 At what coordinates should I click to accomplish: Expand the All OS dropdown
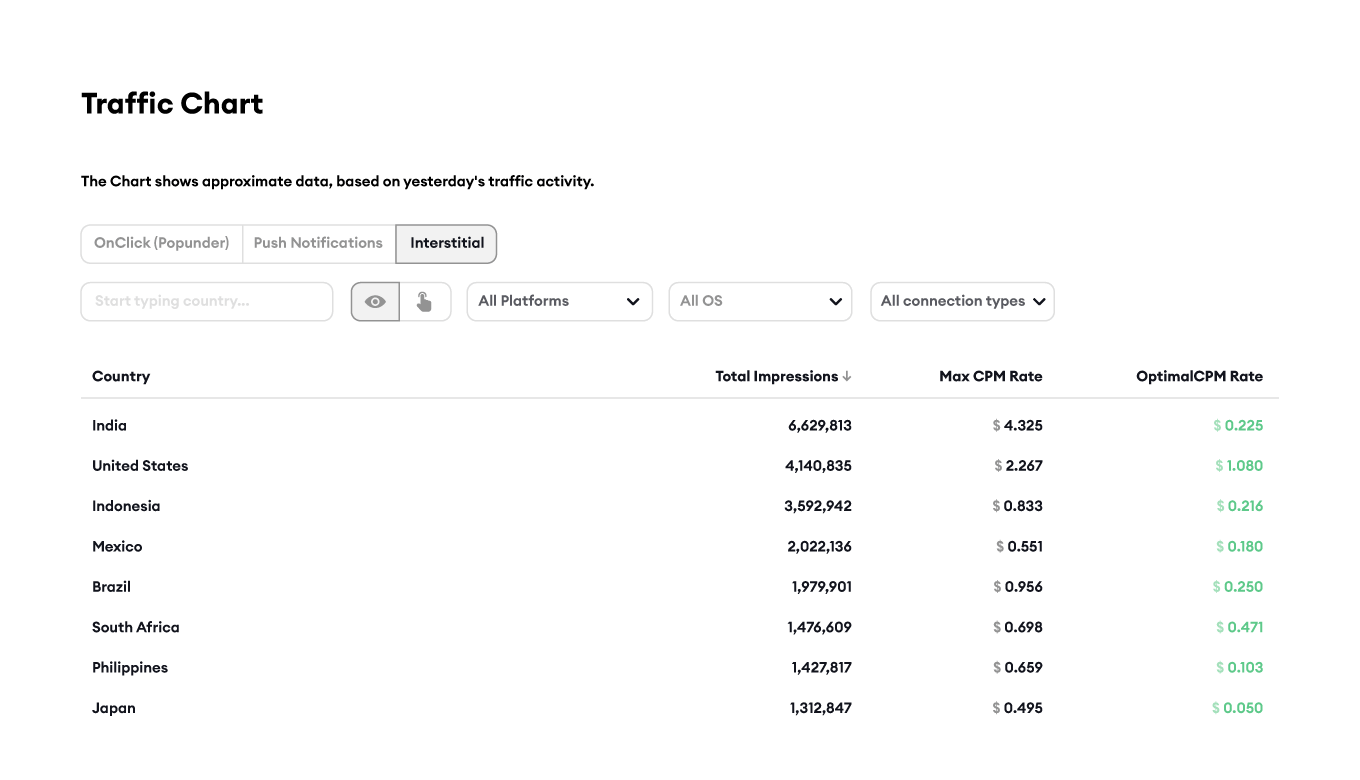click(759, 302)
